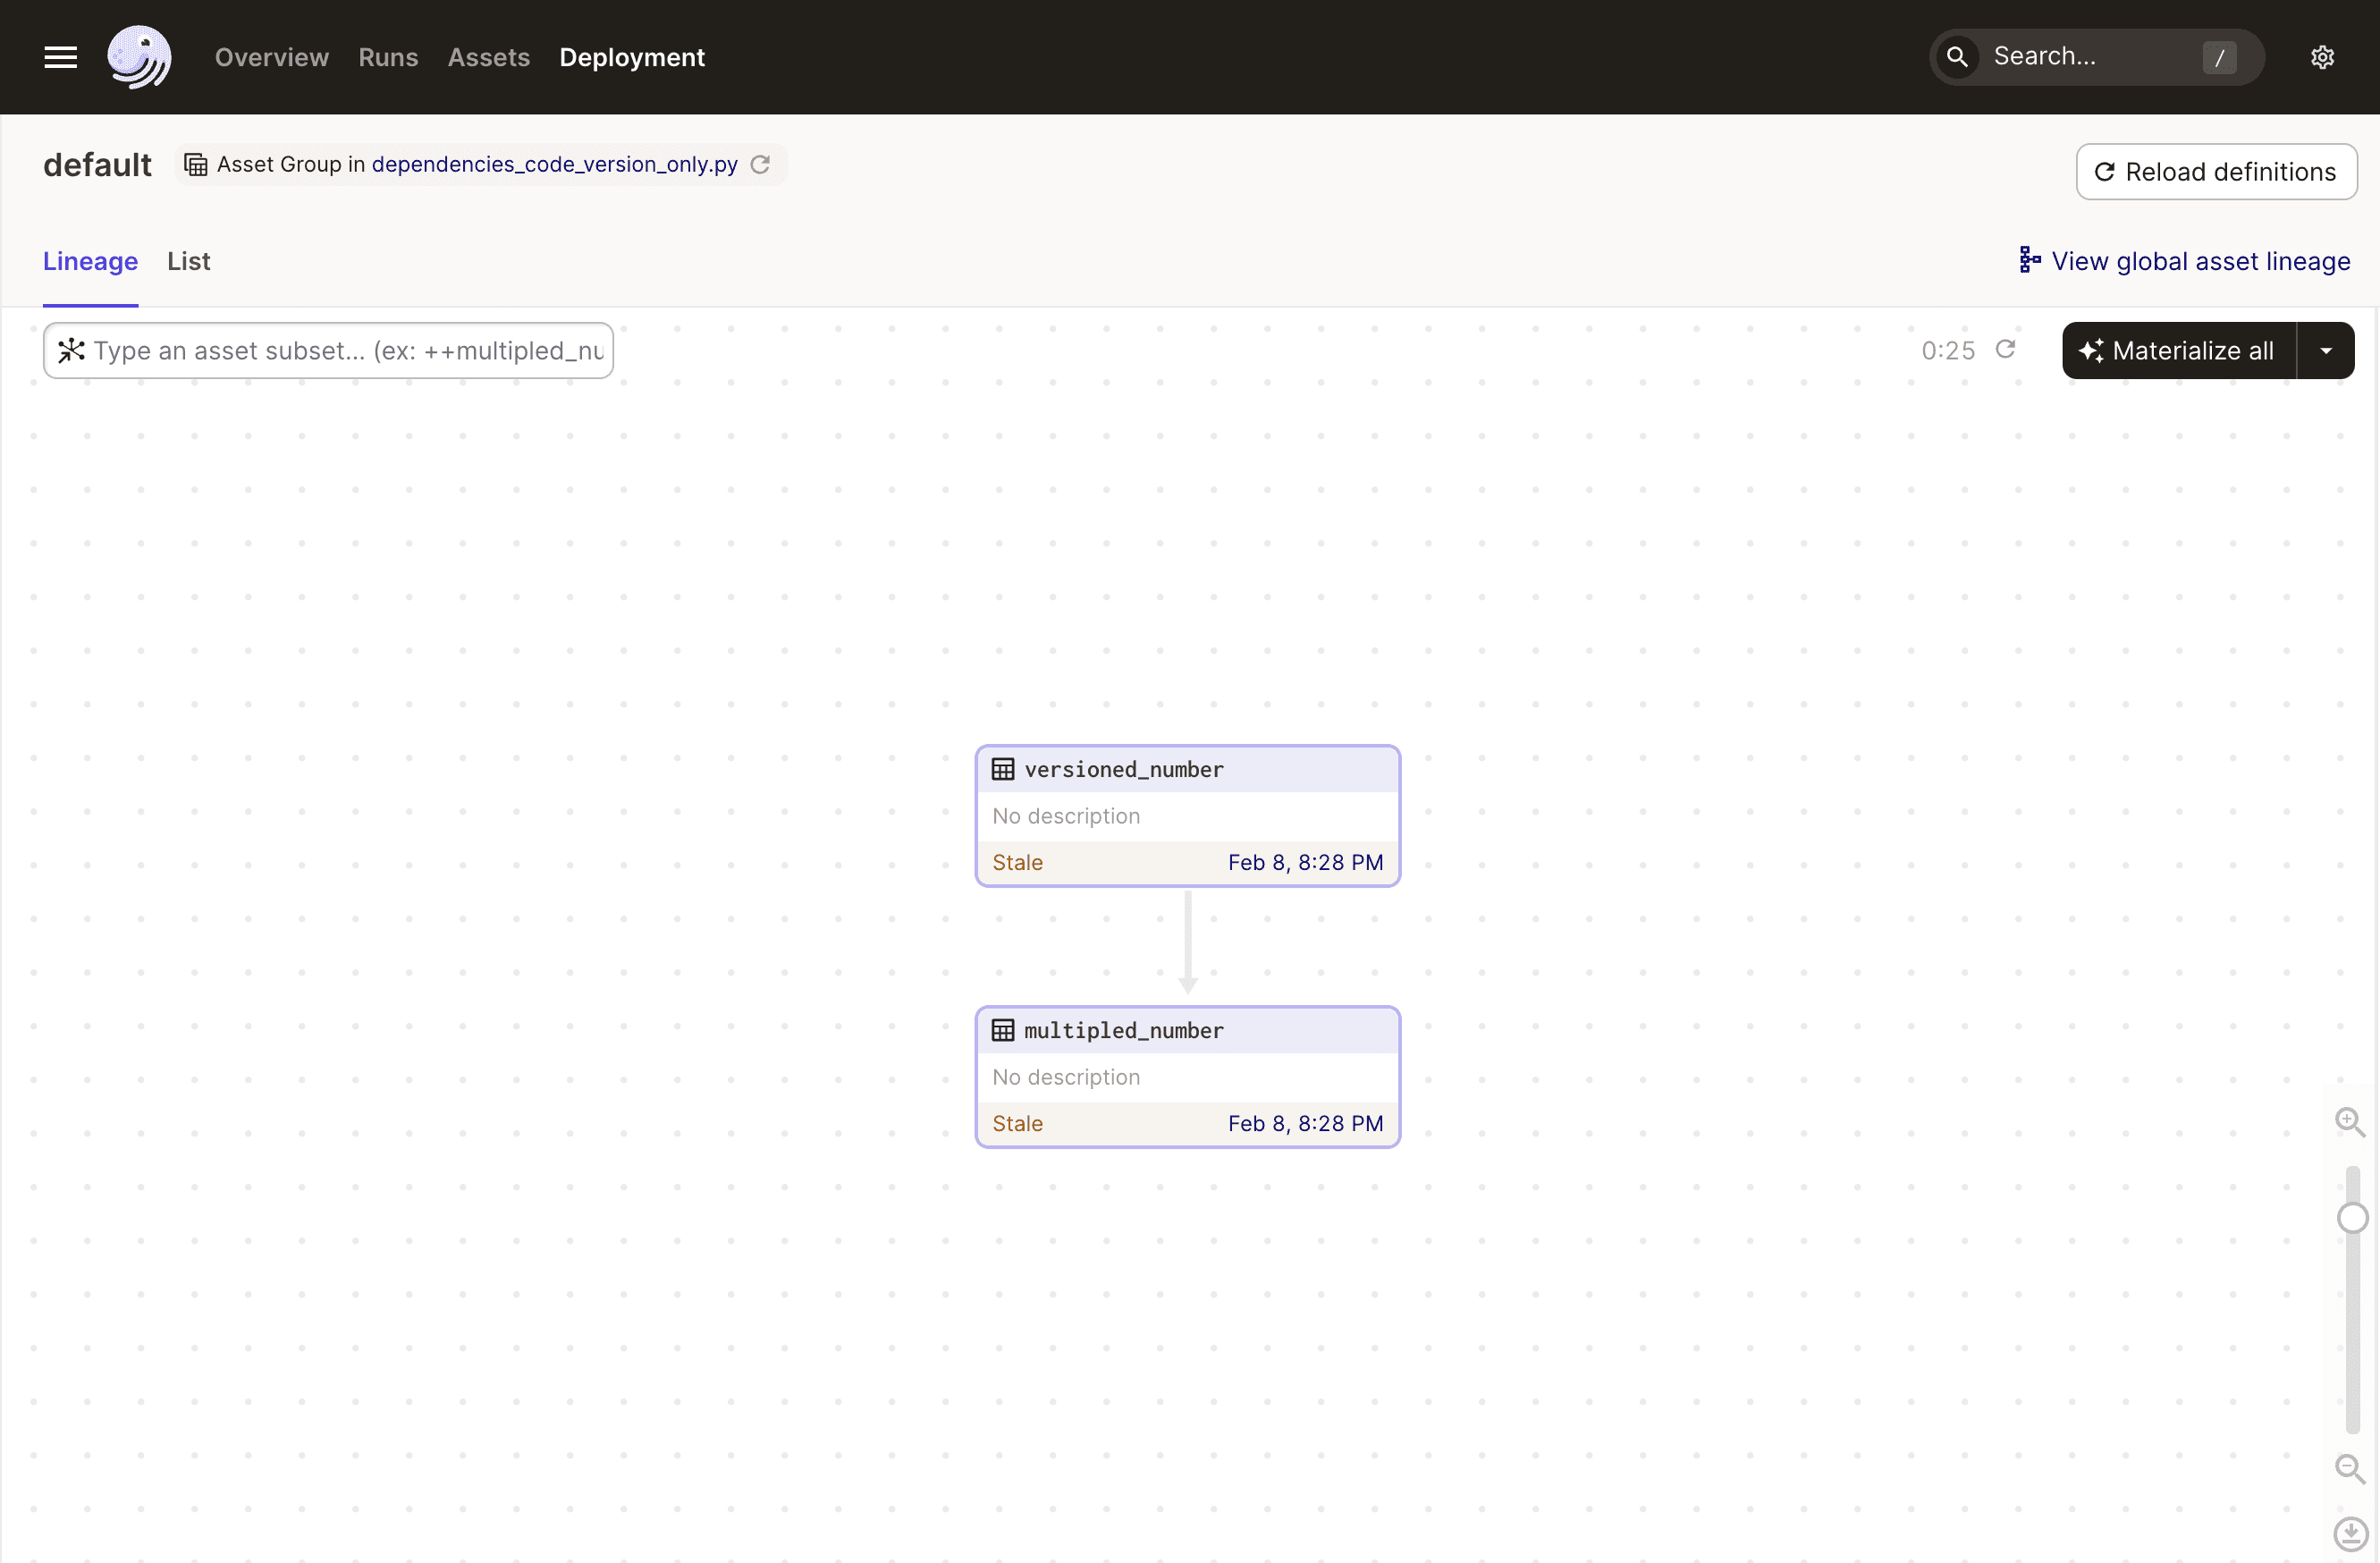Click the 0:25 refresh countdown
Image resolution: width=2380 pixels, height=1563 pixels.
[x=1948, y=350]
